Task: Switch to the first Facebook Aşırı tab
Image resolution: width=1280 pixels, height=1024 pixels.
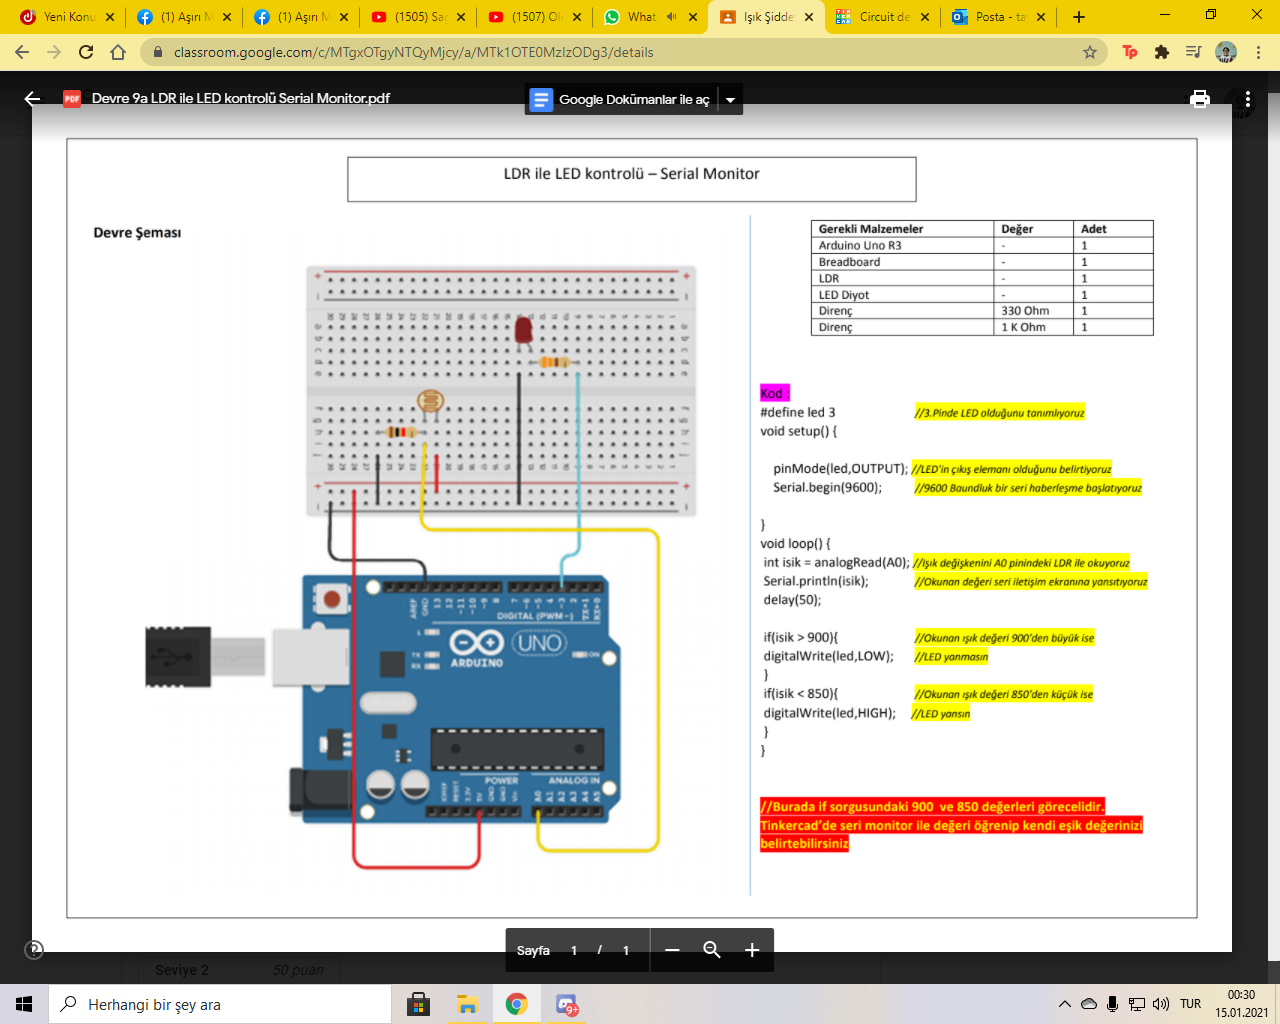Action: click(x=183, y=17)
